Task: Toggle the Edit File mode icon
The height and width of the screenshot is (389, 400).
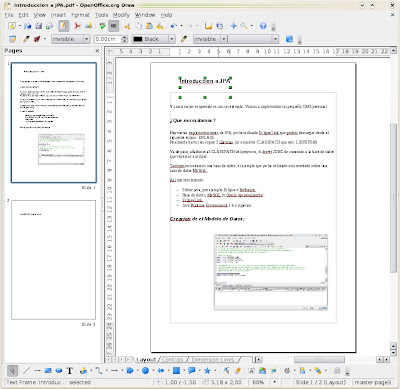Action: 63,26
